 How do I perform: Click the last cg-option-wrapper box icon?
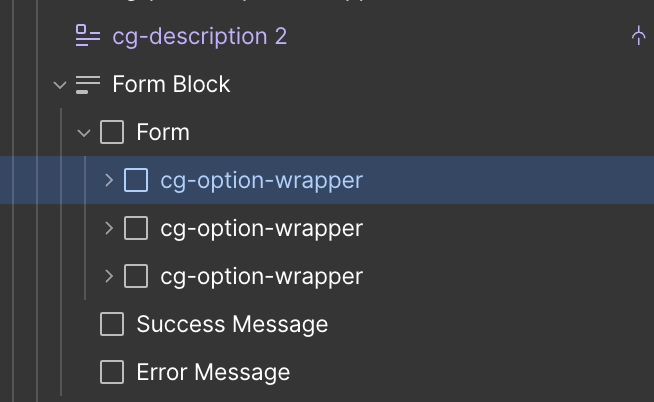click(136, 276)
